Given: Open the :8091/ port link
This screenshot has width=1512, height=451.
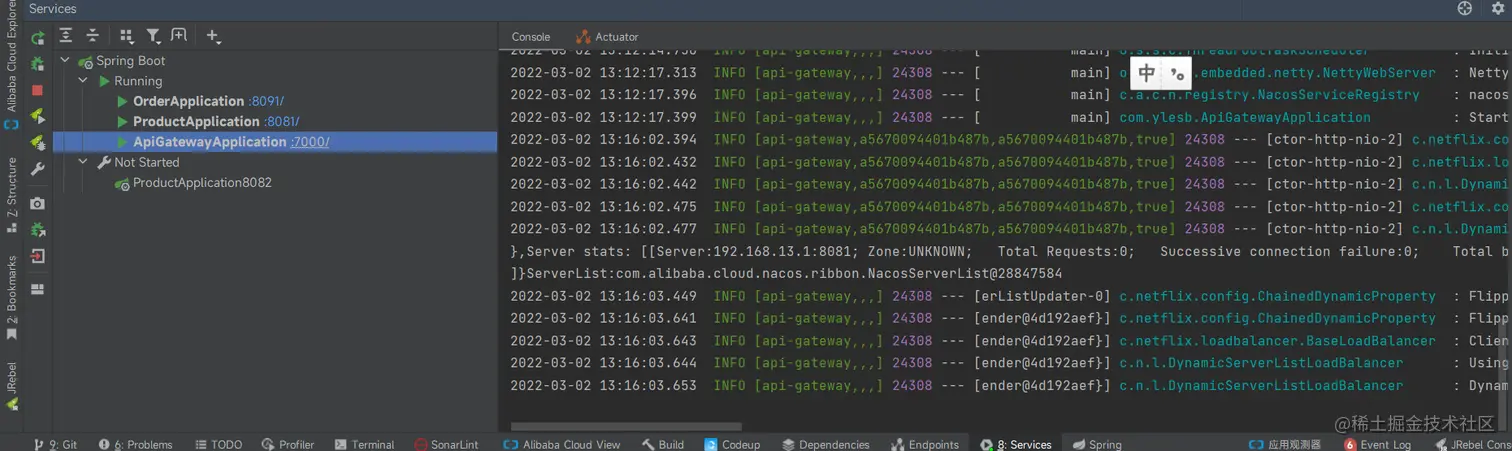Looking at the screenshot, I should point(266,101).
